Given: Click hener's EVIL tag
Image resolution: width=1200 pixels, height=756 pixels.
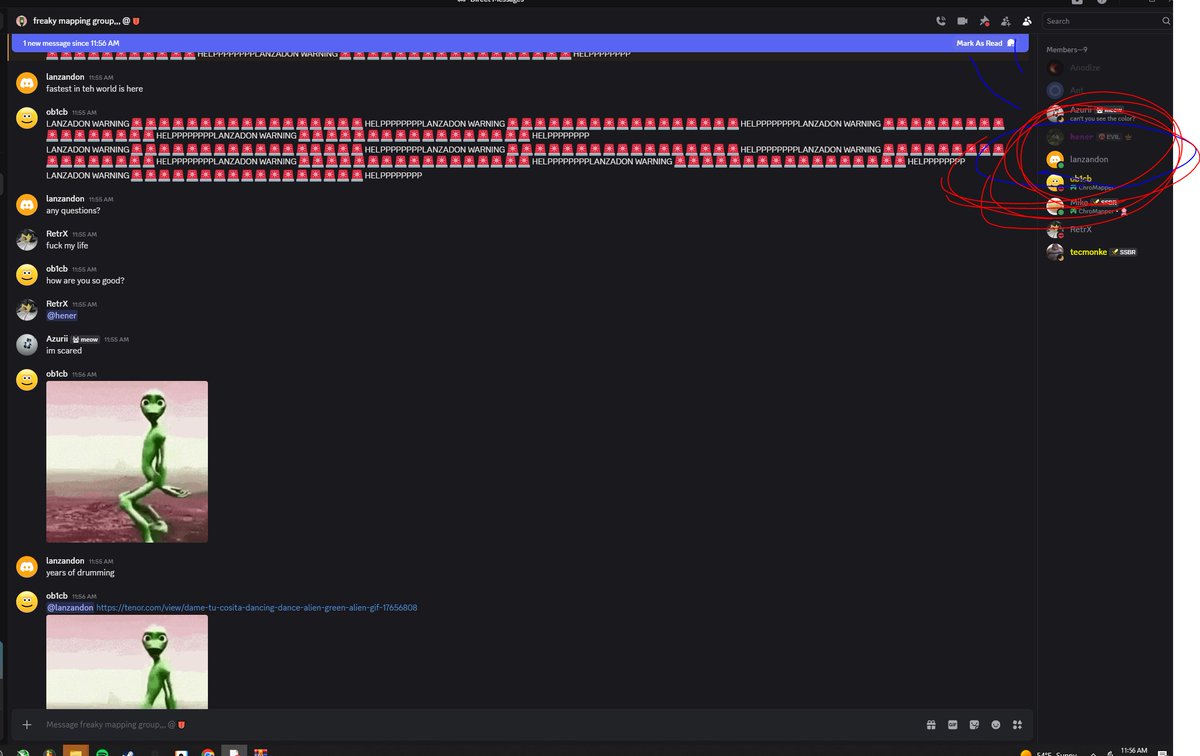Looking at the screenshot, I should [1110, 137].
